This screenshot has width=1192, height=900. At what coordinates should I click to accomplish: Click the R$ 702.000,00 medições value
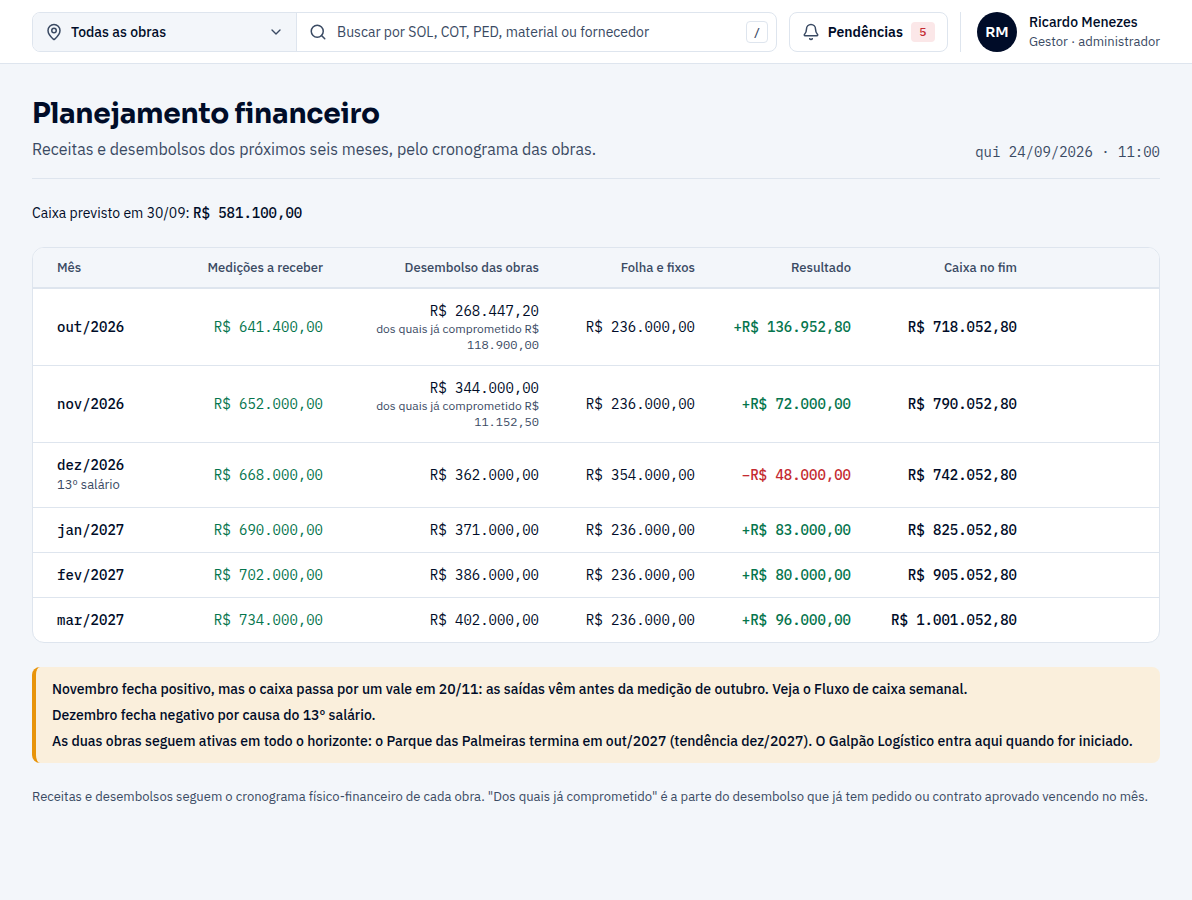(x=268, y=575)
